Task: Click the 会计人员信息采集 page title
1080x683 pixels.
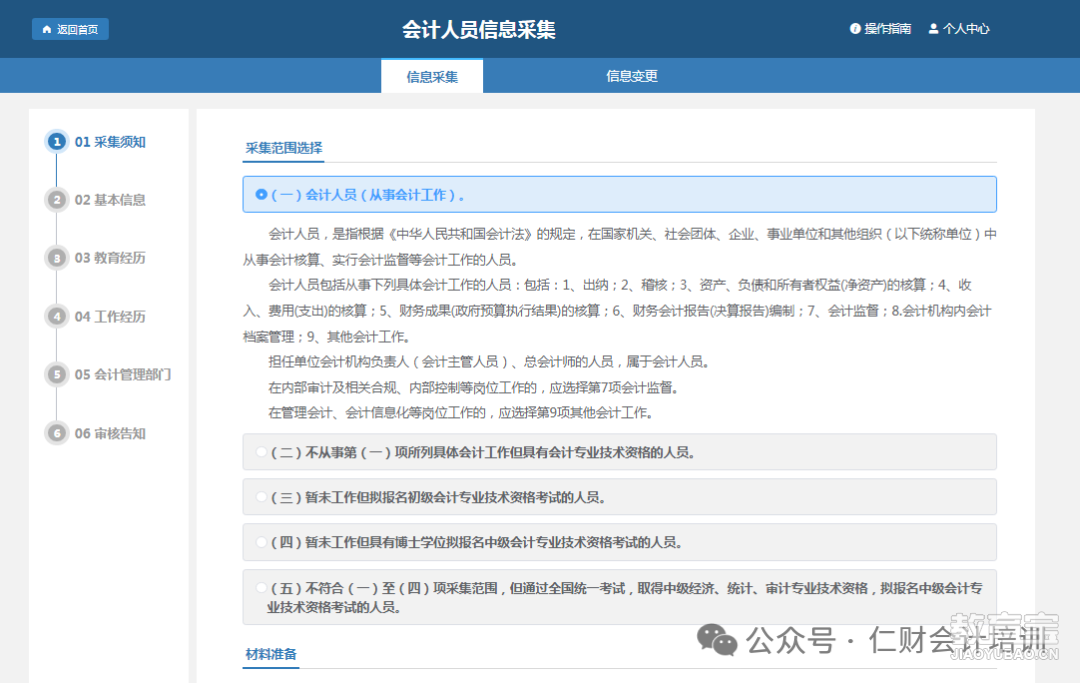Action: [479, 30]
